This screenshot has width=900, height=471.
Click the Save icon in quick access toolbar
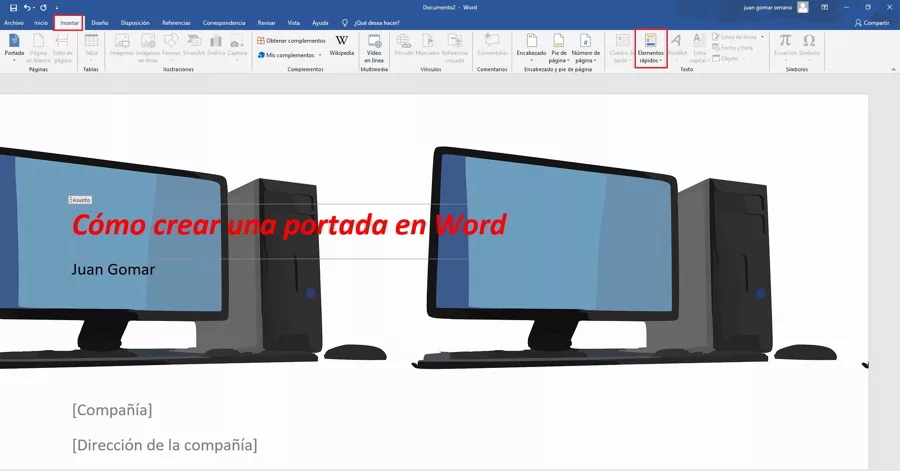click(13, 7)
